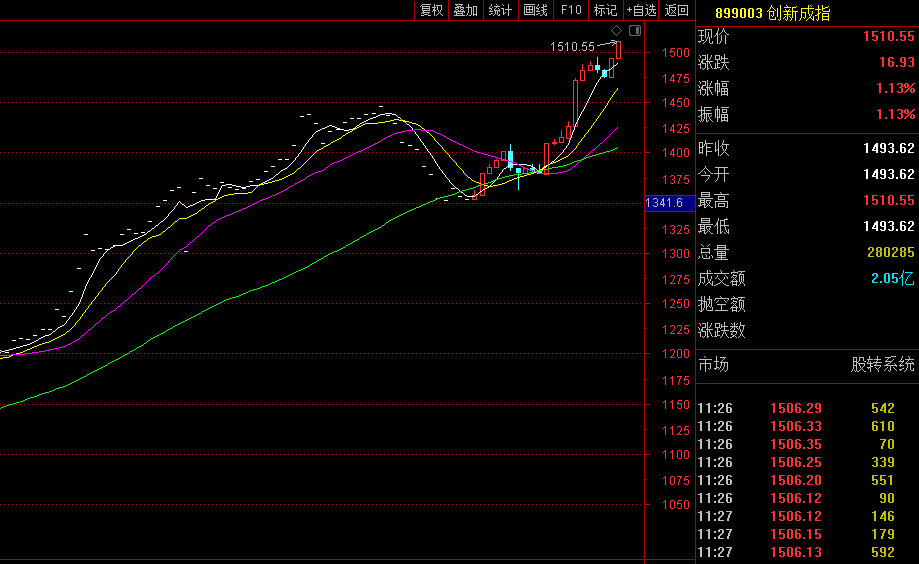Click the 1341.6 price label on axis
Screen dimensions: 919x564
pyautogui.click(x=665, y=203)
